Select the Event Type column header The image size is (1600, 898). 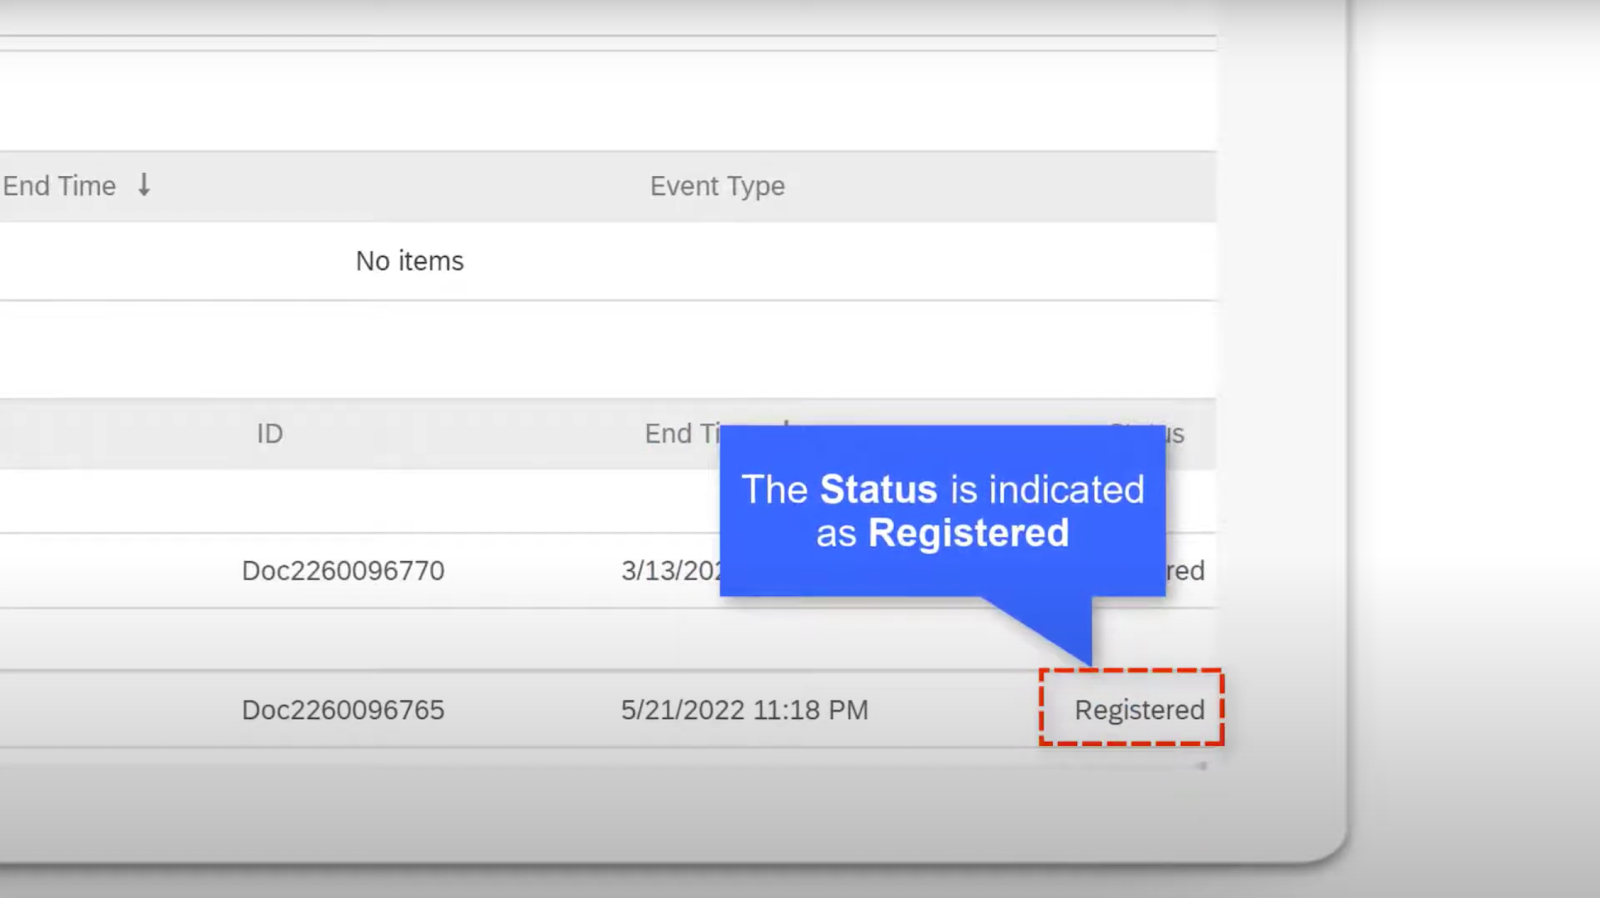click(x=717, y=186)
